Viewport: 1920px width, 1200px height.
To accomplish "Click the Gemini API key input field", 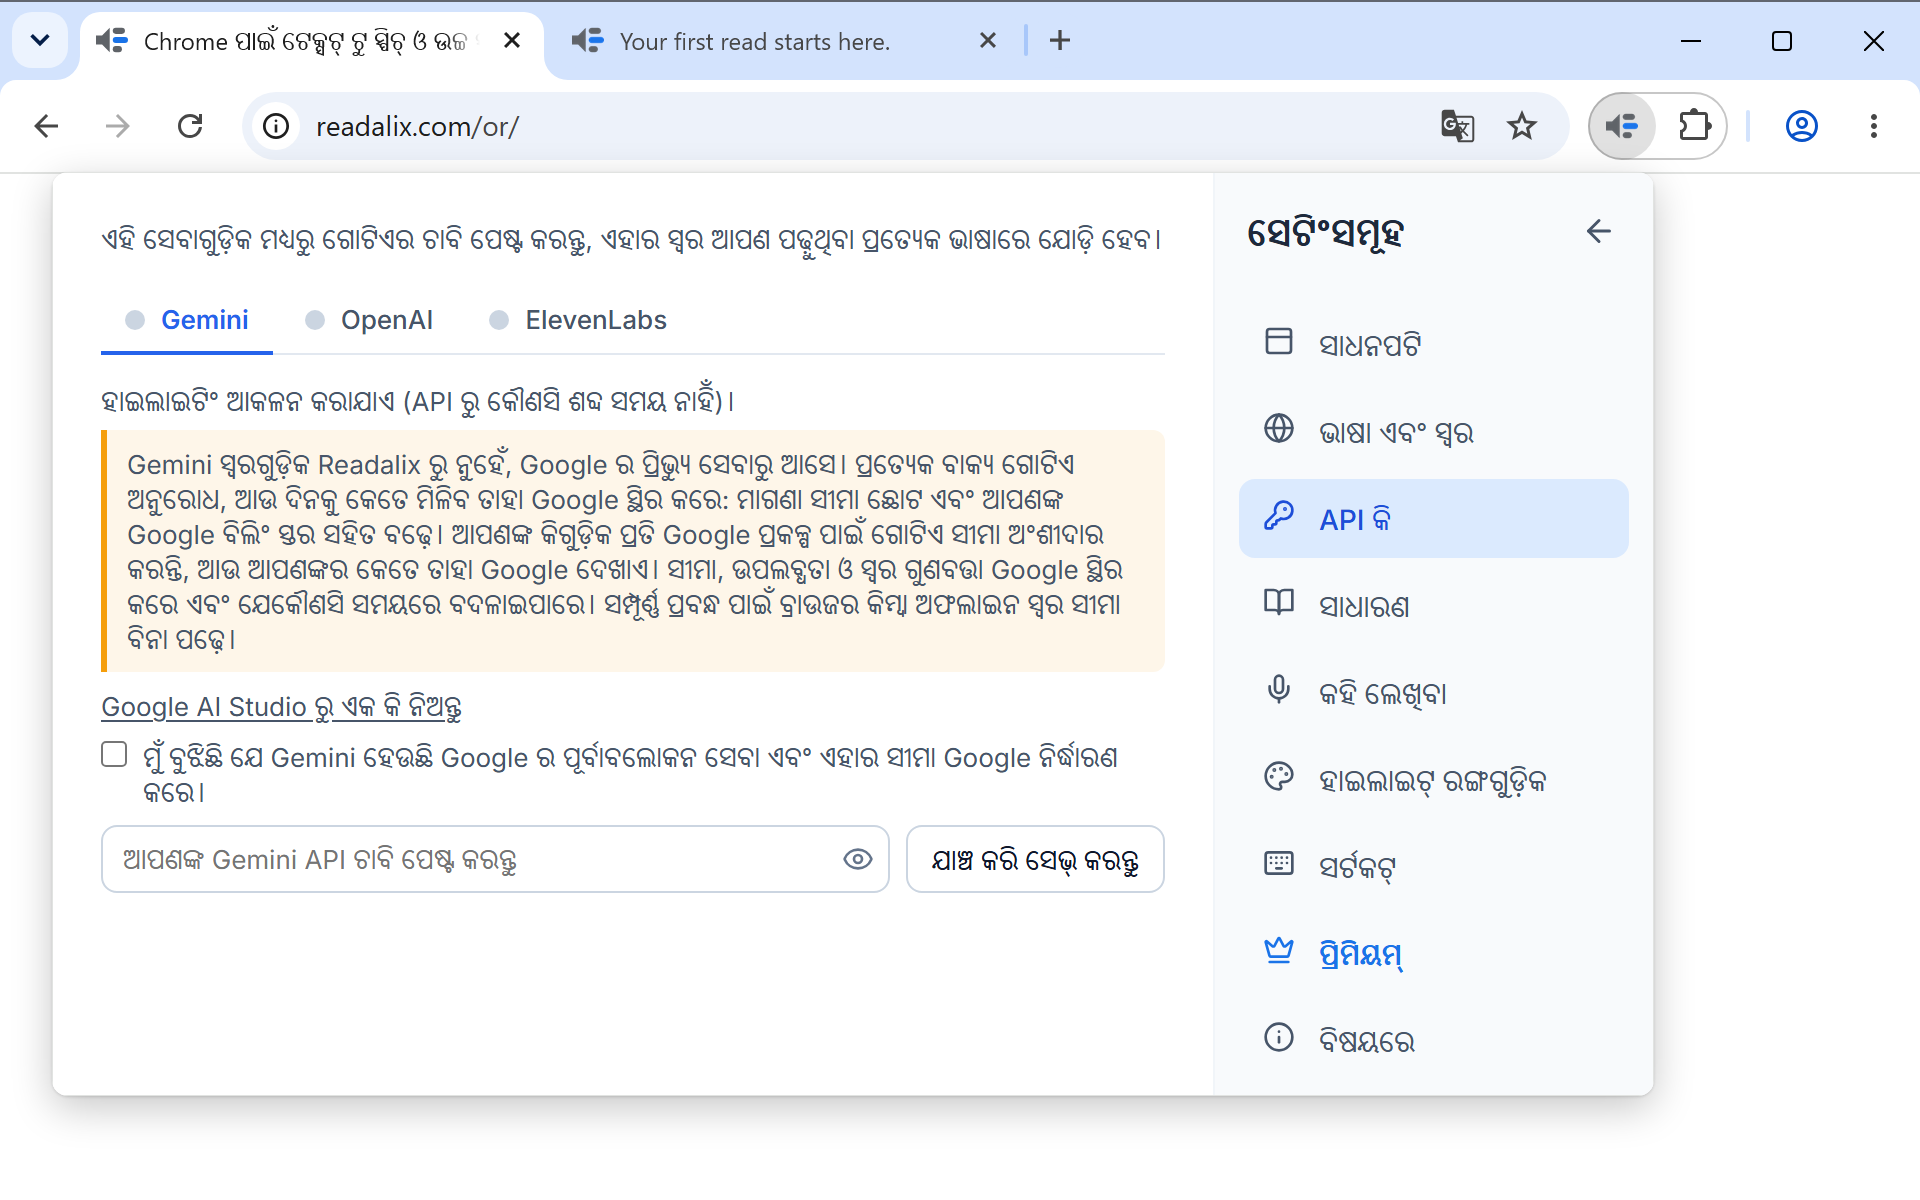I will (495, 859).
